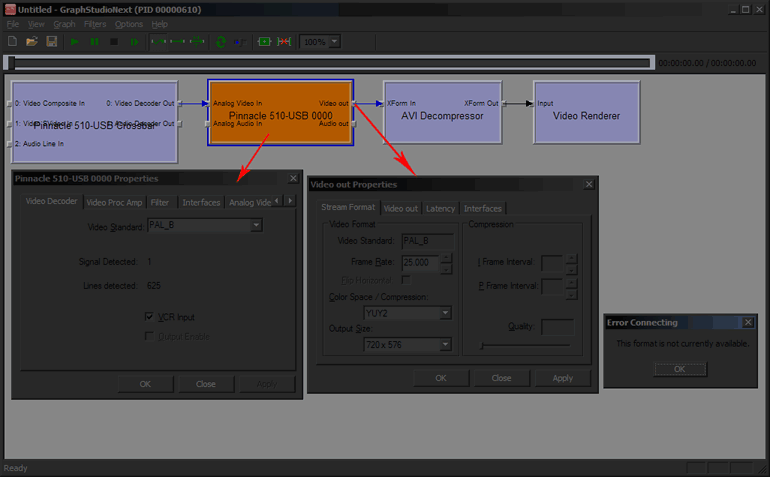Step one frame with the frame-step icon
Screen dimensions: 770x477
click(134, 42)
